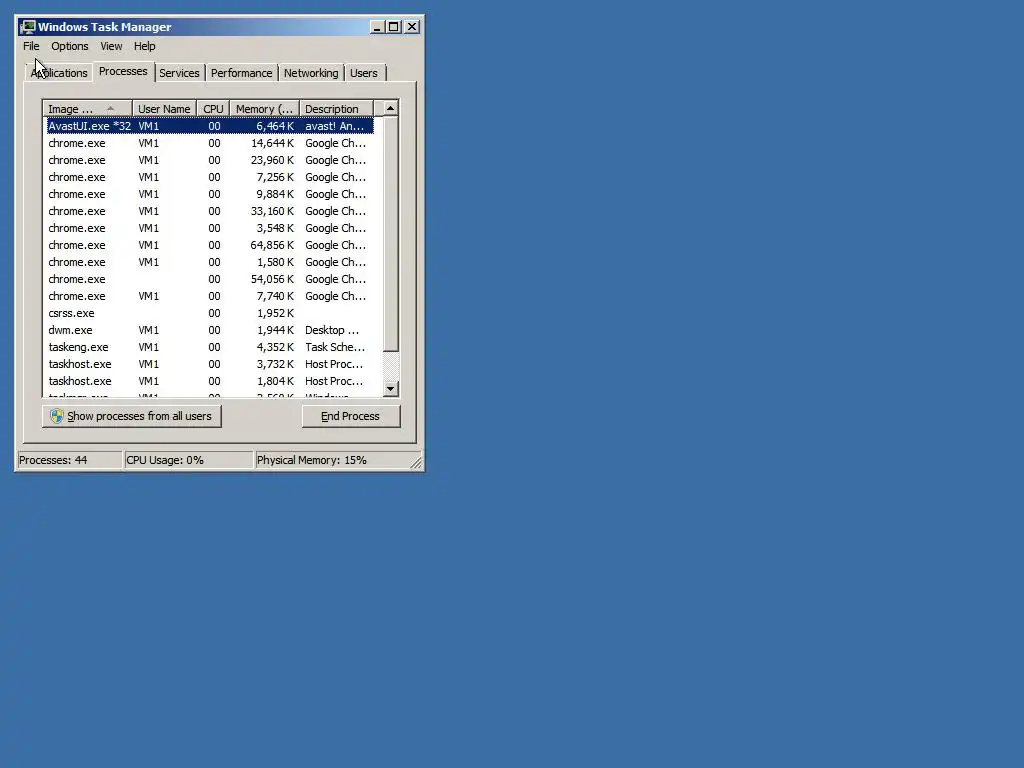
Task: Select chrome.exe using 33,160 K memory
Action: [210, 211]
